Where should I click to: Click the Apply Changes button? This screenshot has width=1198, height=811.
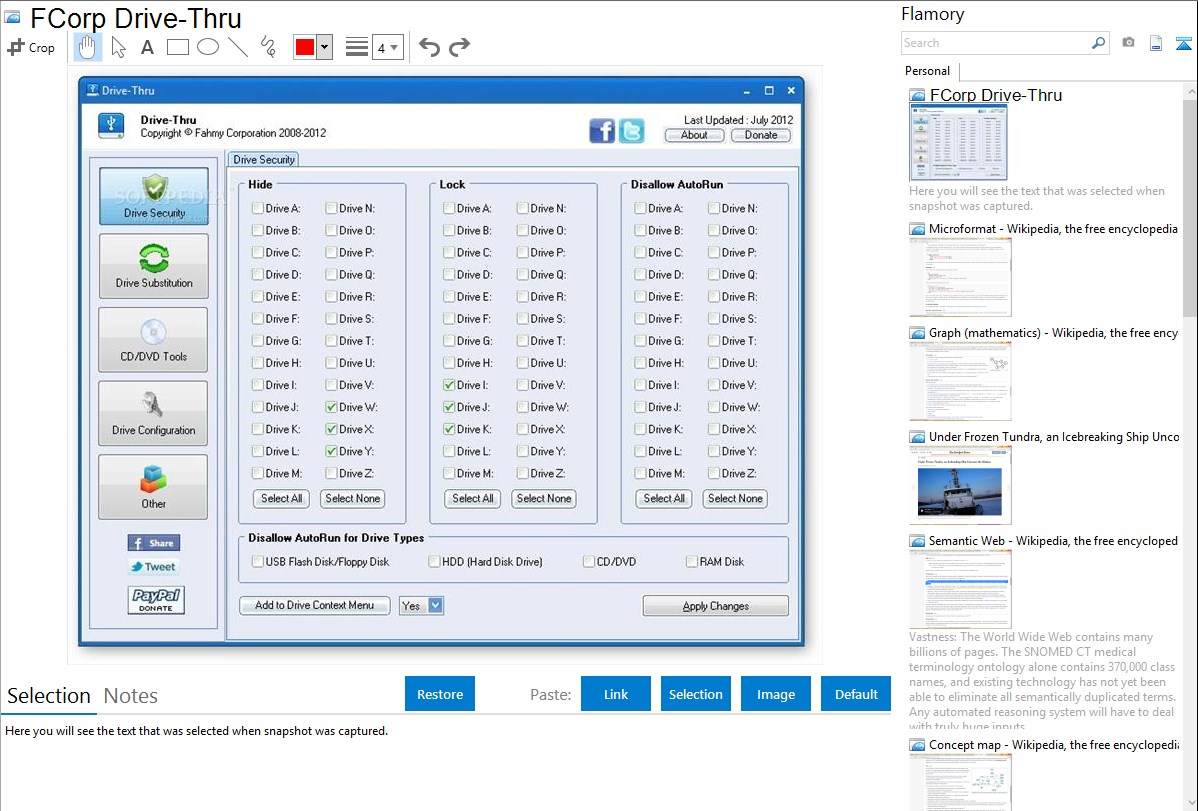715,606
